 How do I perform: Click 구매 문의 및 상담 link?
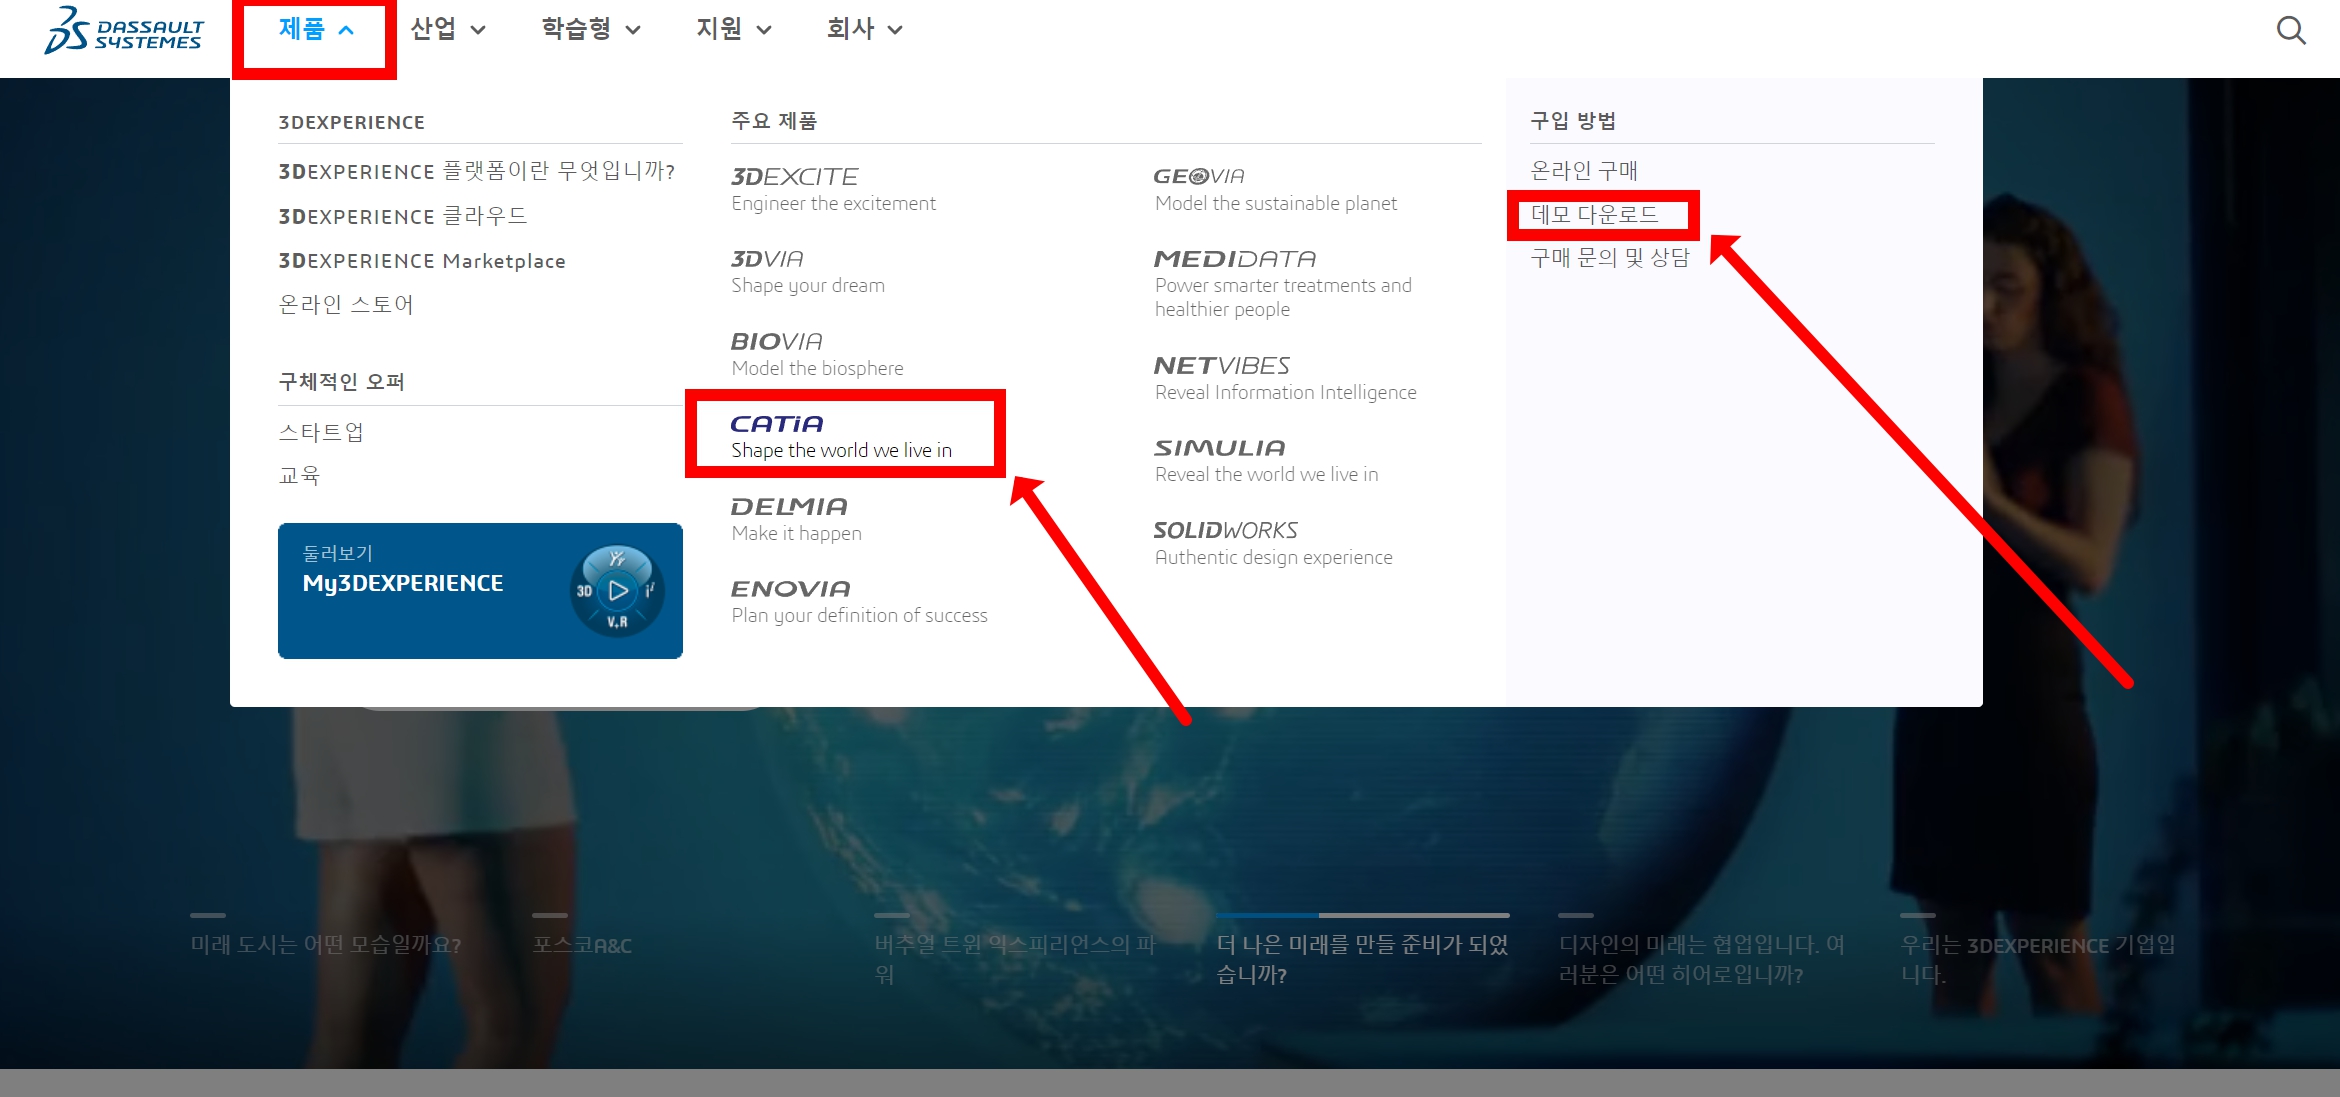[x=1610, y=257]
